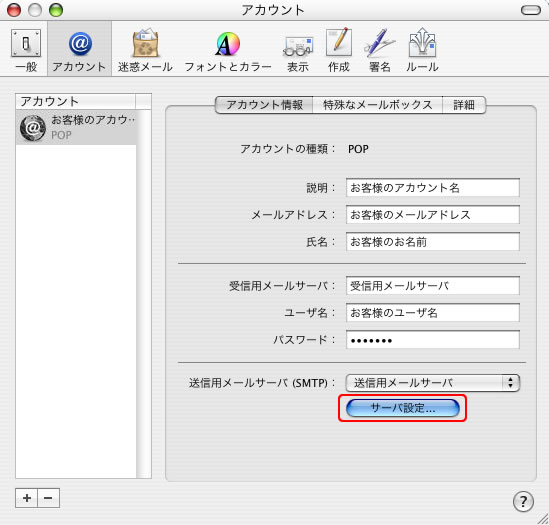
Task: Open help with the question mark button
Action: point(523,501)
